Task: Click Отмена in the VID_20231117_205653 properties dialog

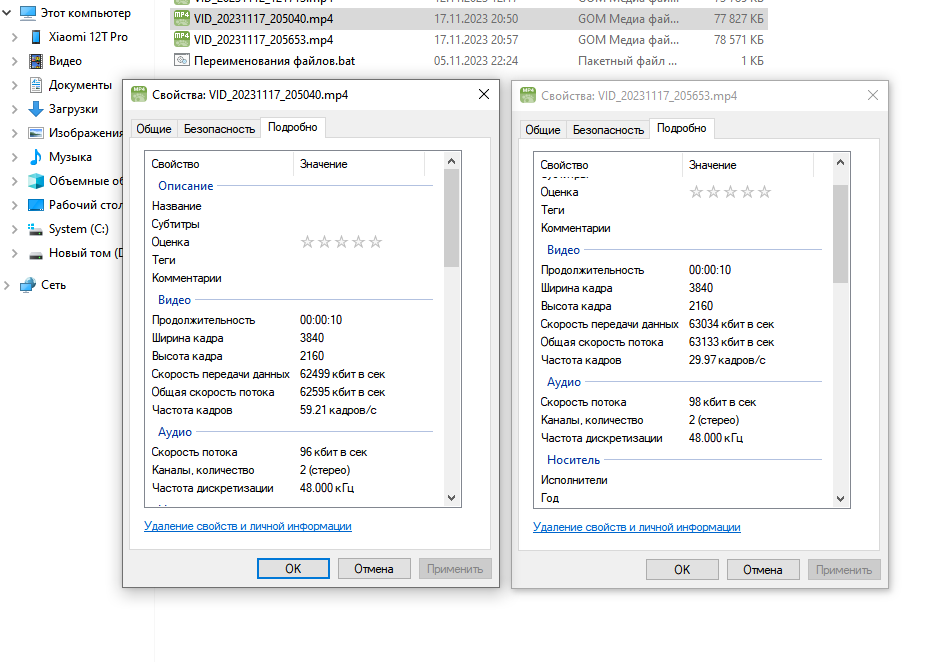Action: pyautogui.click(x=762, y=570)
